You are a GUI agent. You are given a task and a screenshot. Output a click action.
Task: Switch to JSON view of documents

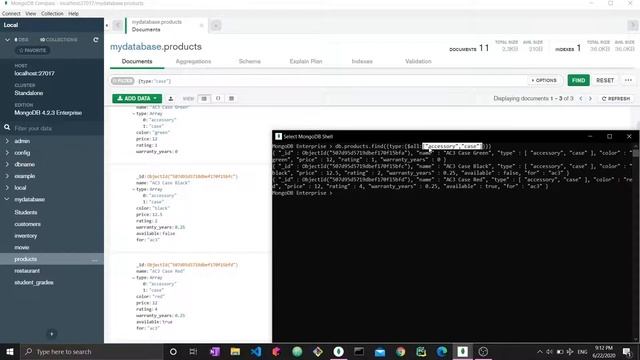(218, 98)
